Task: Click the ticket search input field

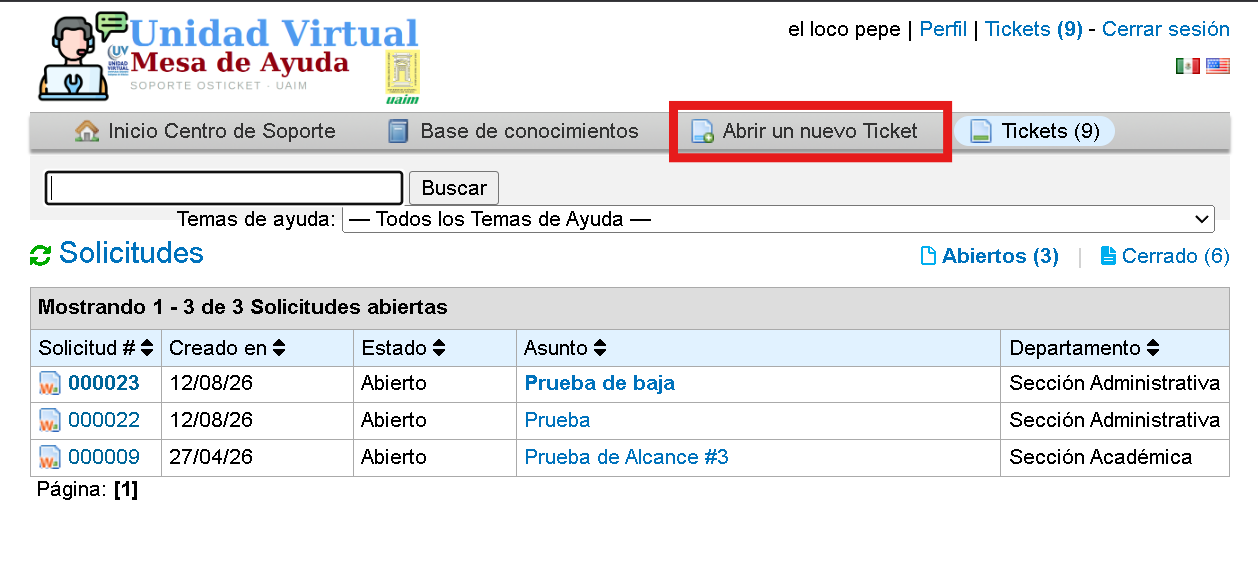Action: click(224, 188)
